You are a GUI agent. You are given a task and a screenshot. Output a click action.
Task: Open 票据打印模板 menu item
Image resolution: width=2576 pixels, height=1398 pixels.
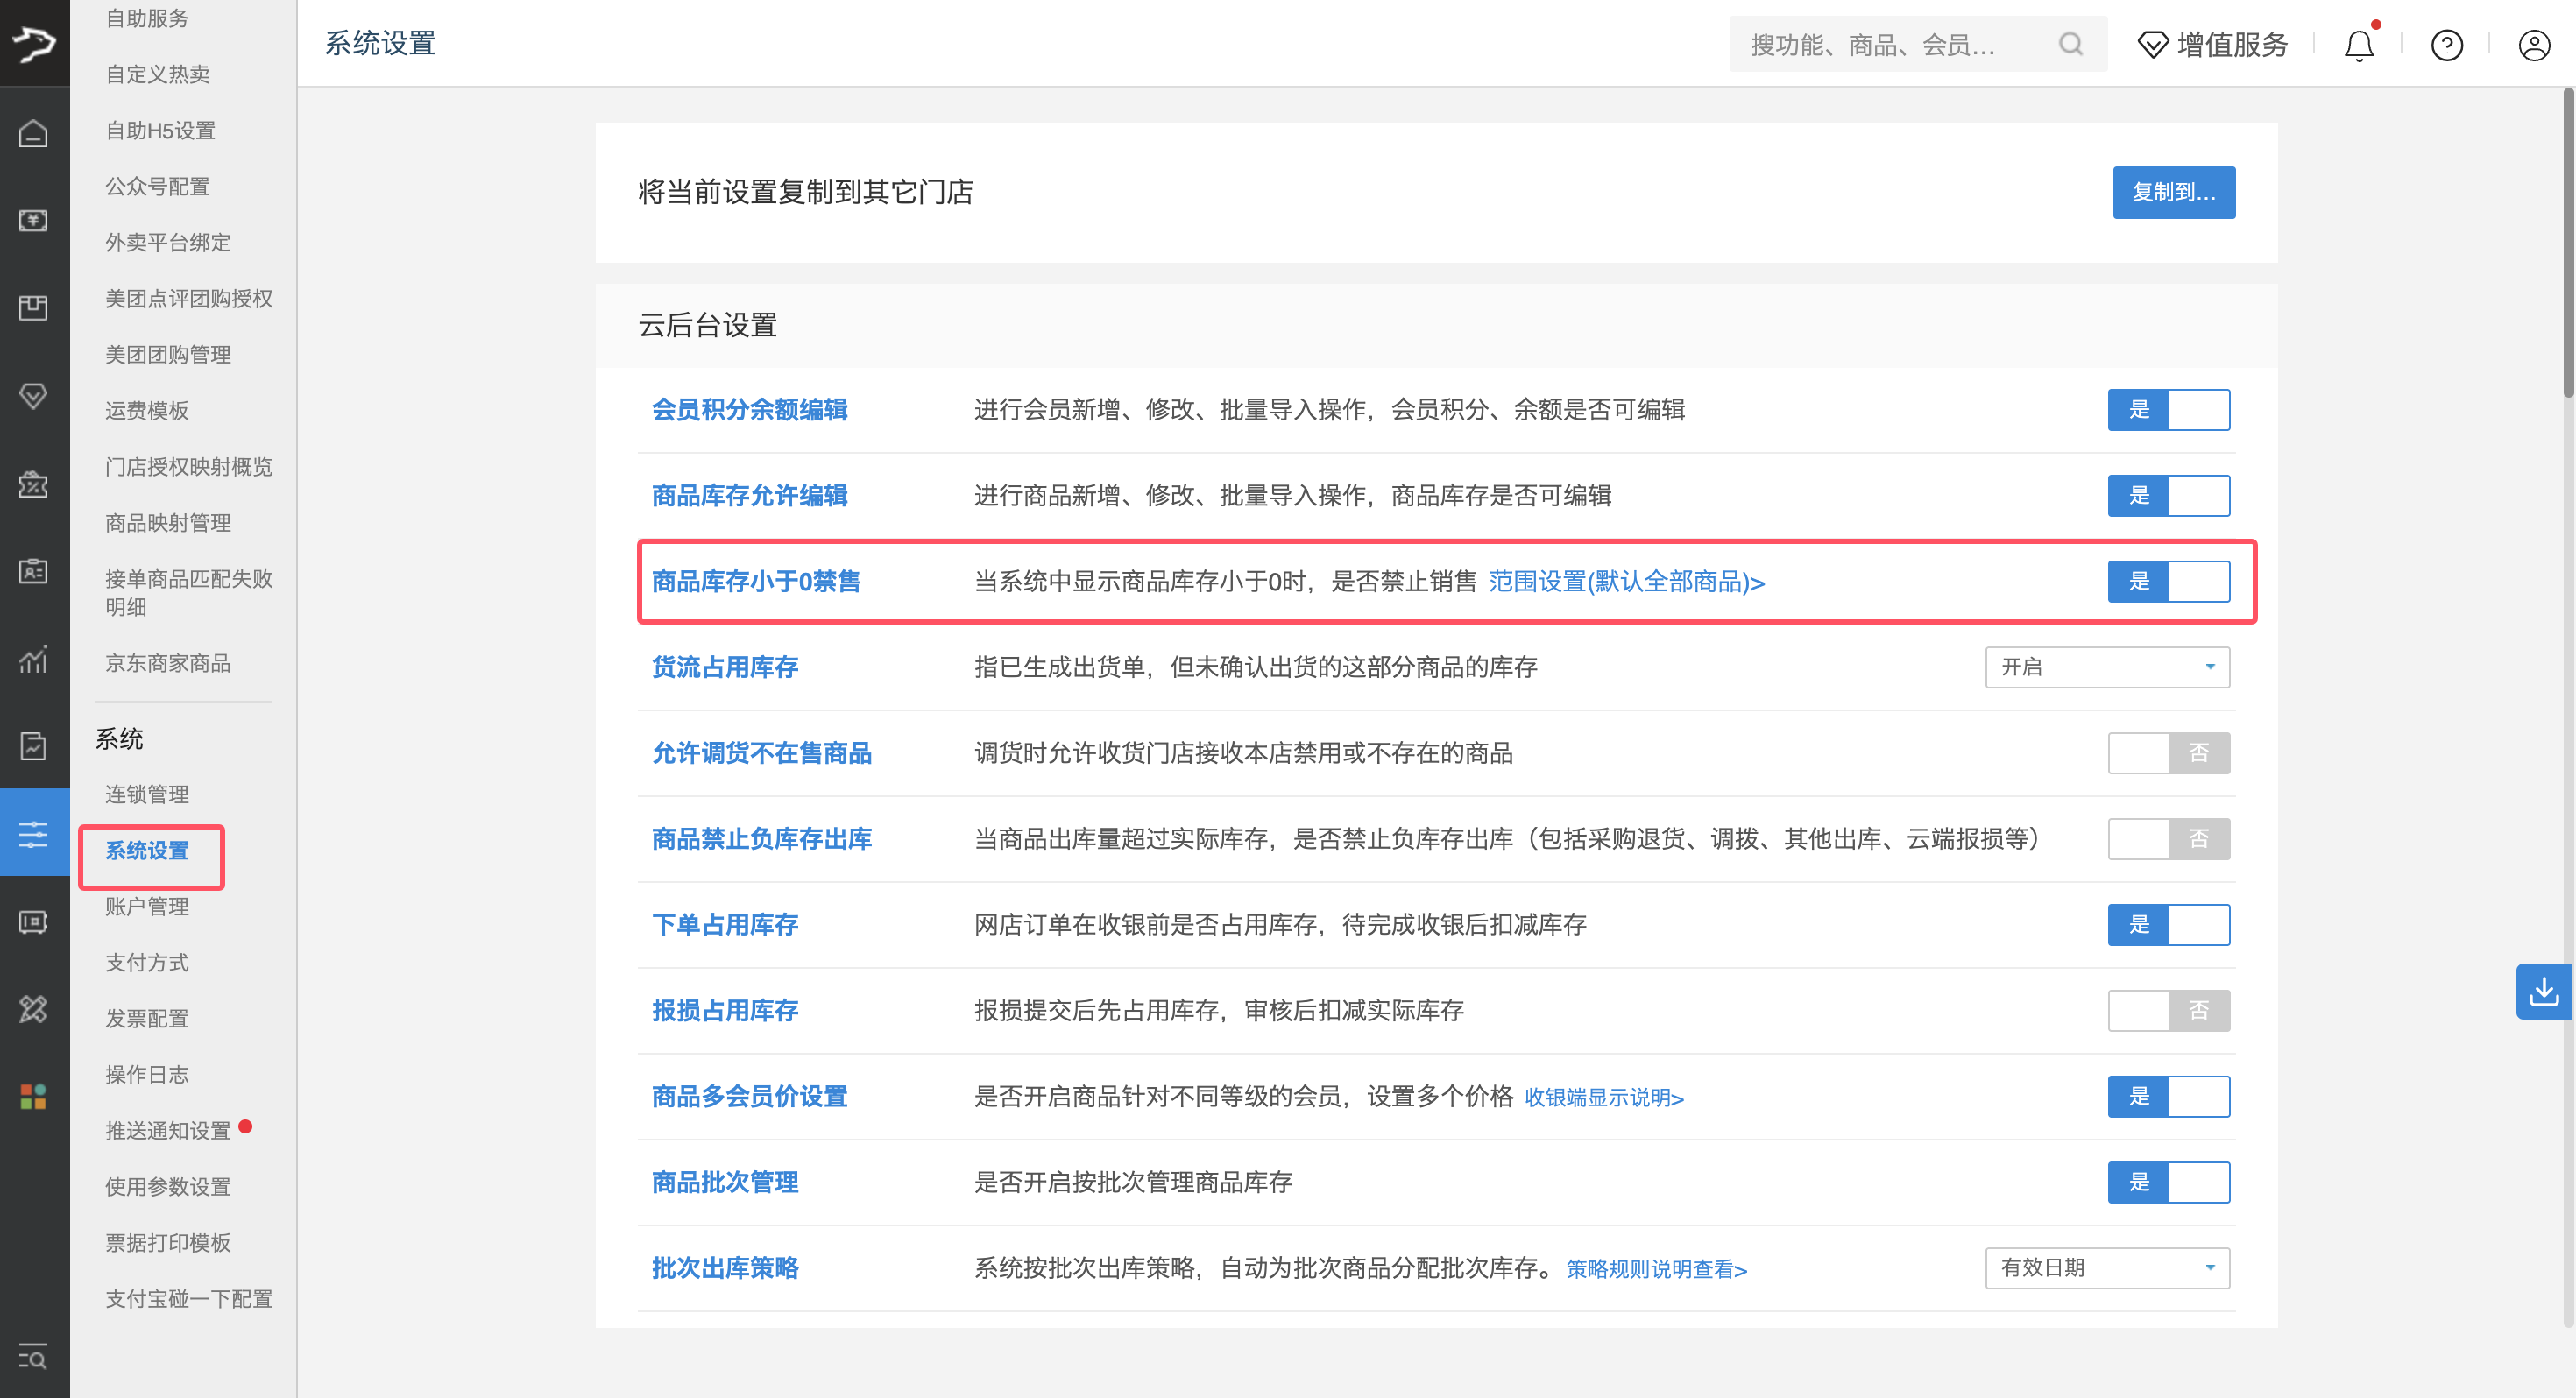(x=168, y=1242)
